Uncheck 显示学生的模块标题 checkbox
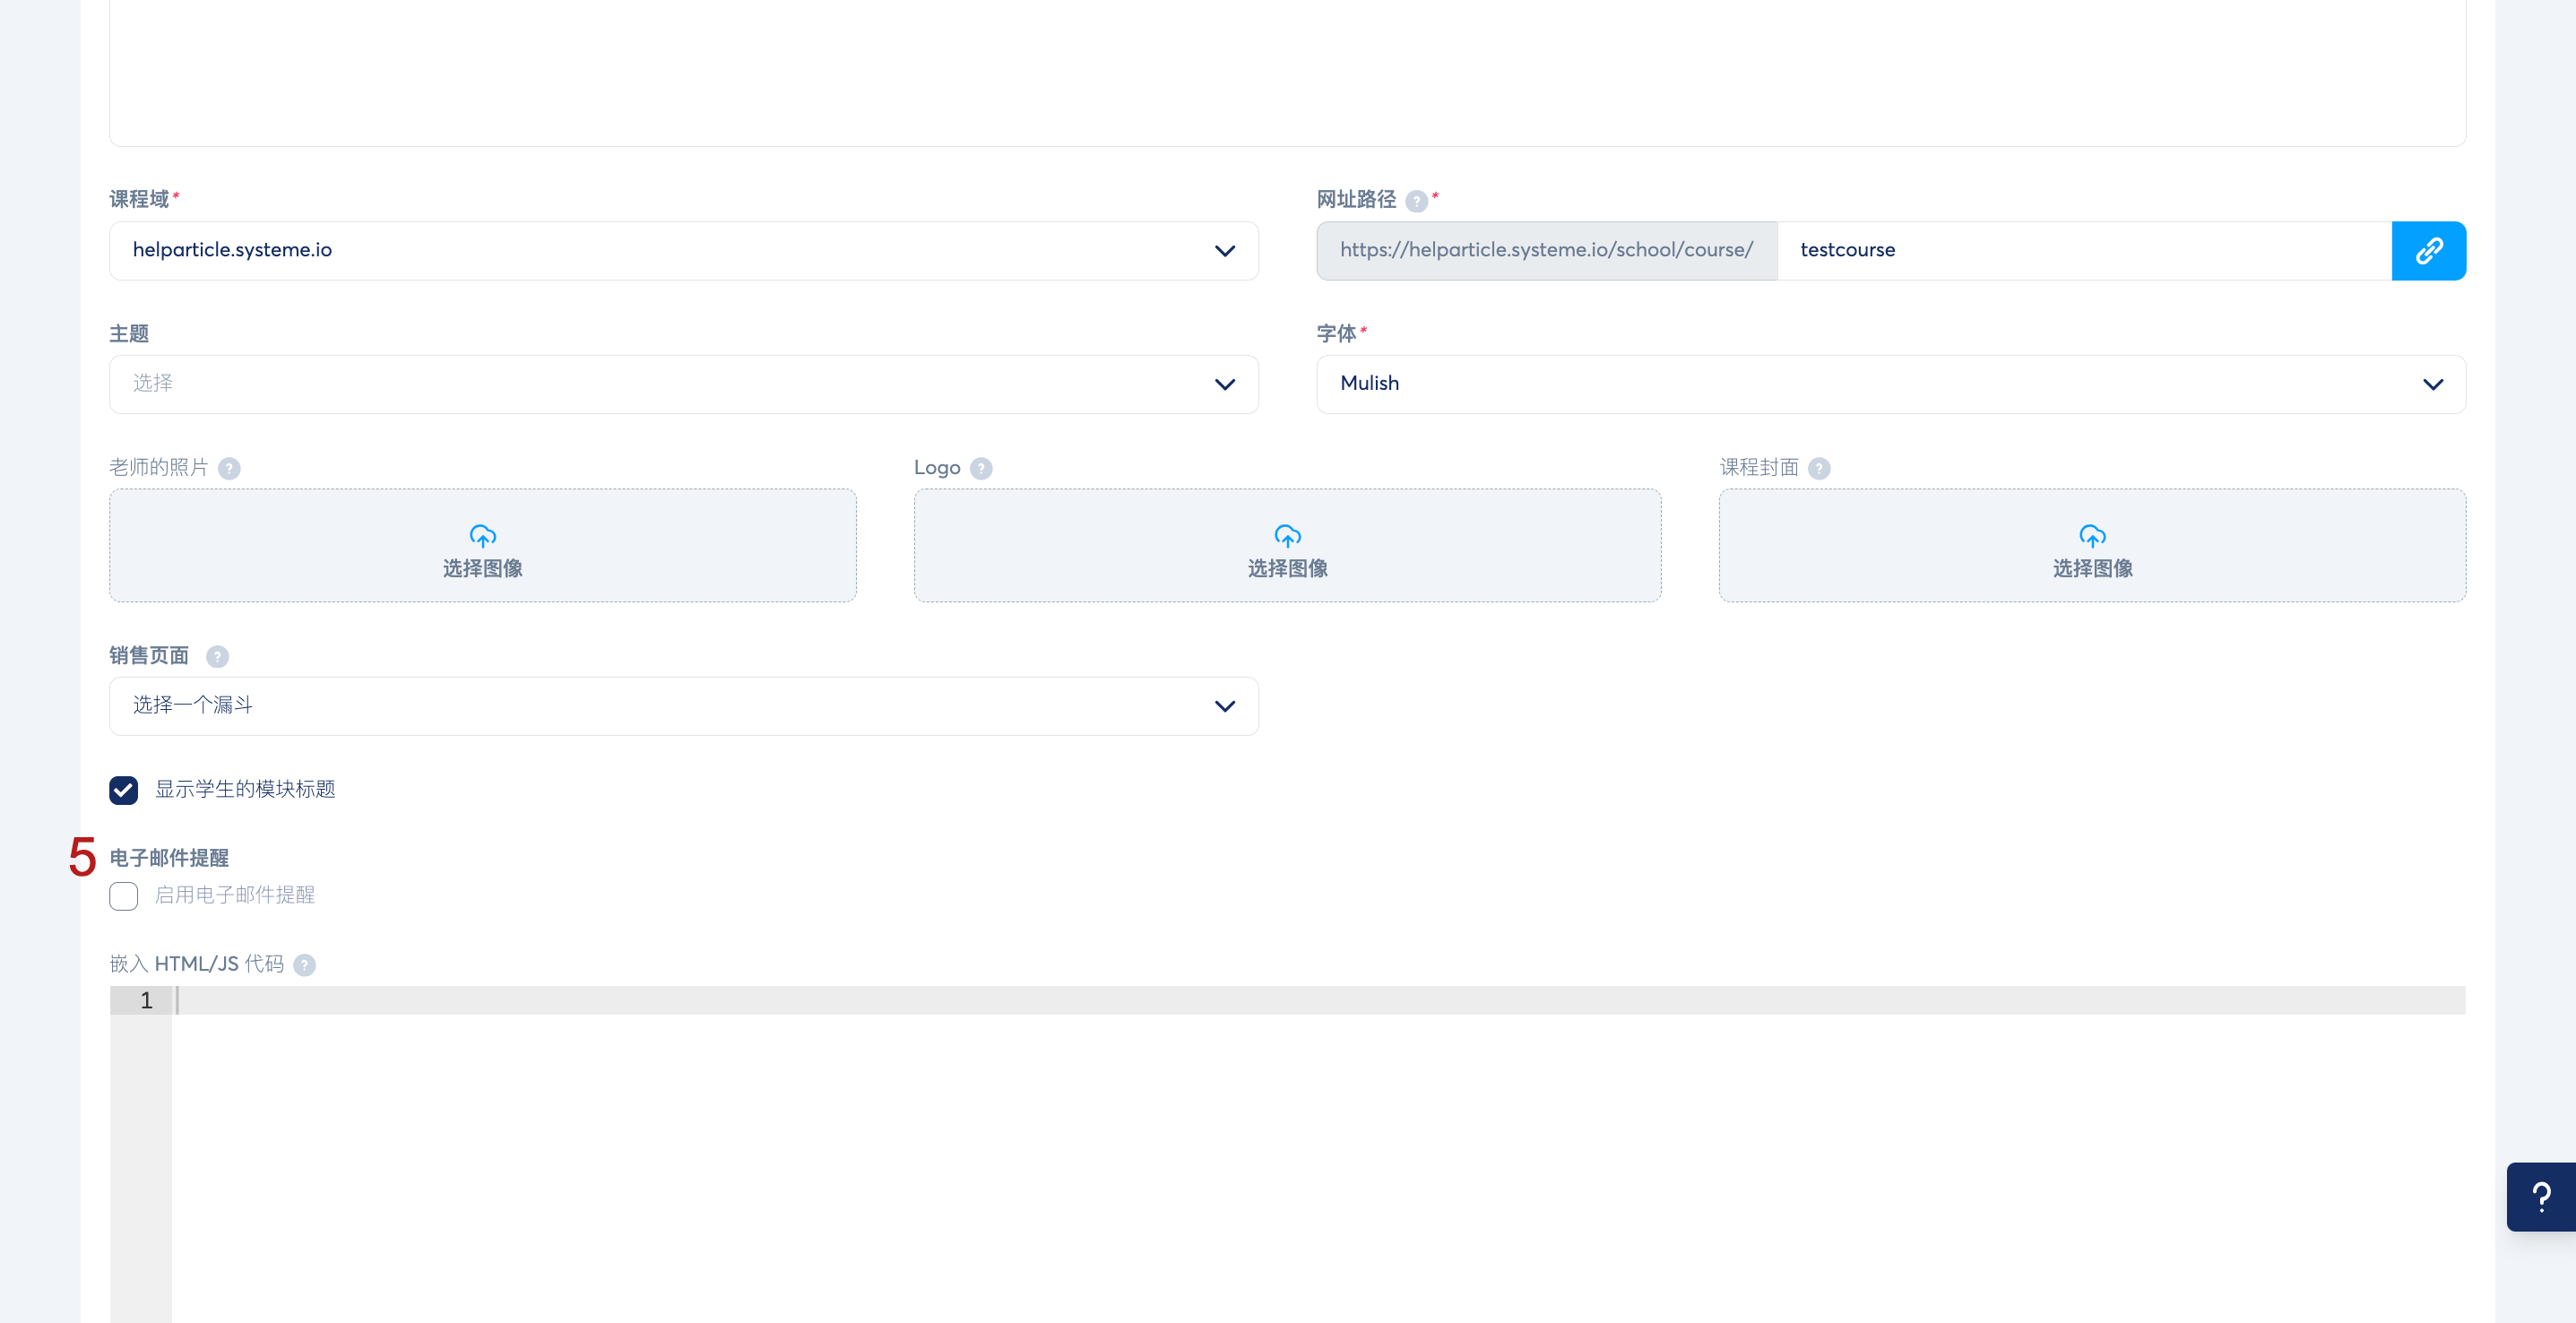This screenshot has height=1323, width=2576. point(124,790)
